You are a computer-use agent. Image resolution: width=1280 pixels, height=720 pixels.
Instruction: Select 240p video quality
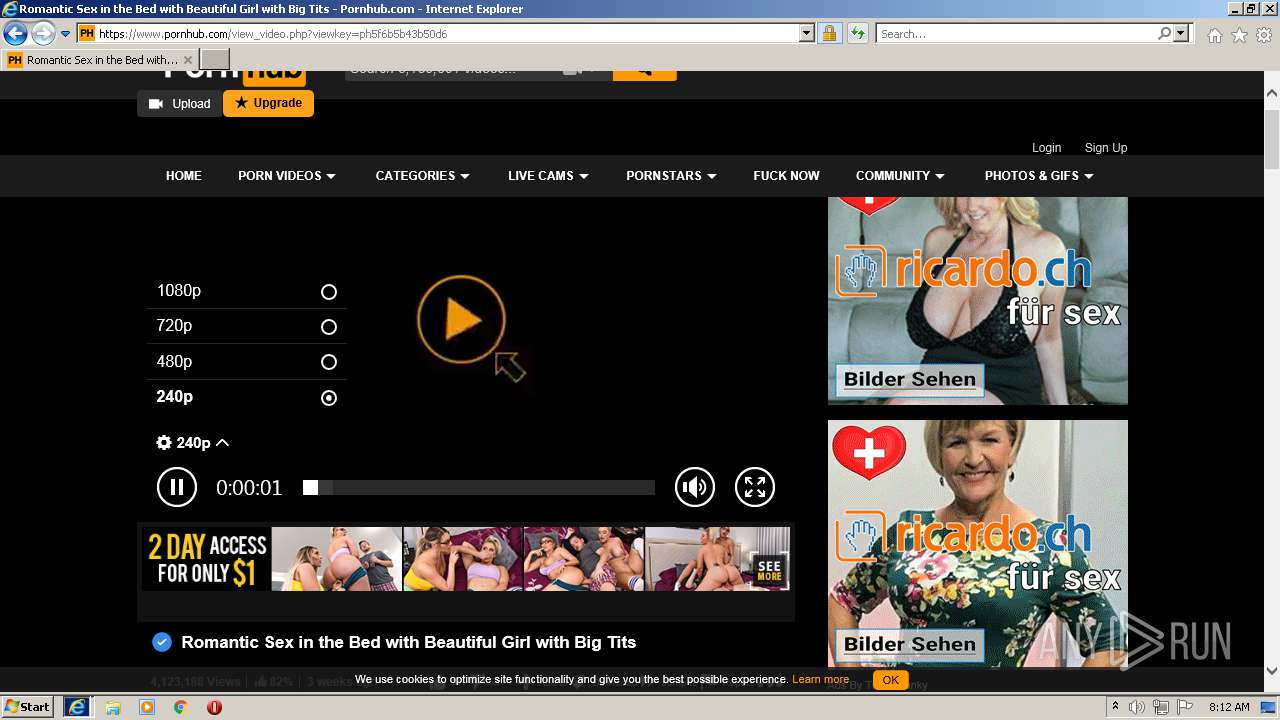[246, 397]
